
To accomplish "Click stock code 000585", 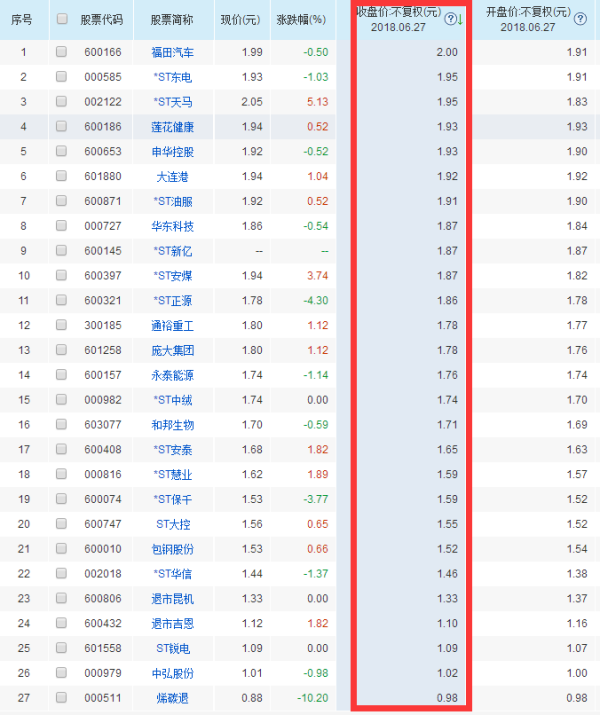I will (103, 77).
